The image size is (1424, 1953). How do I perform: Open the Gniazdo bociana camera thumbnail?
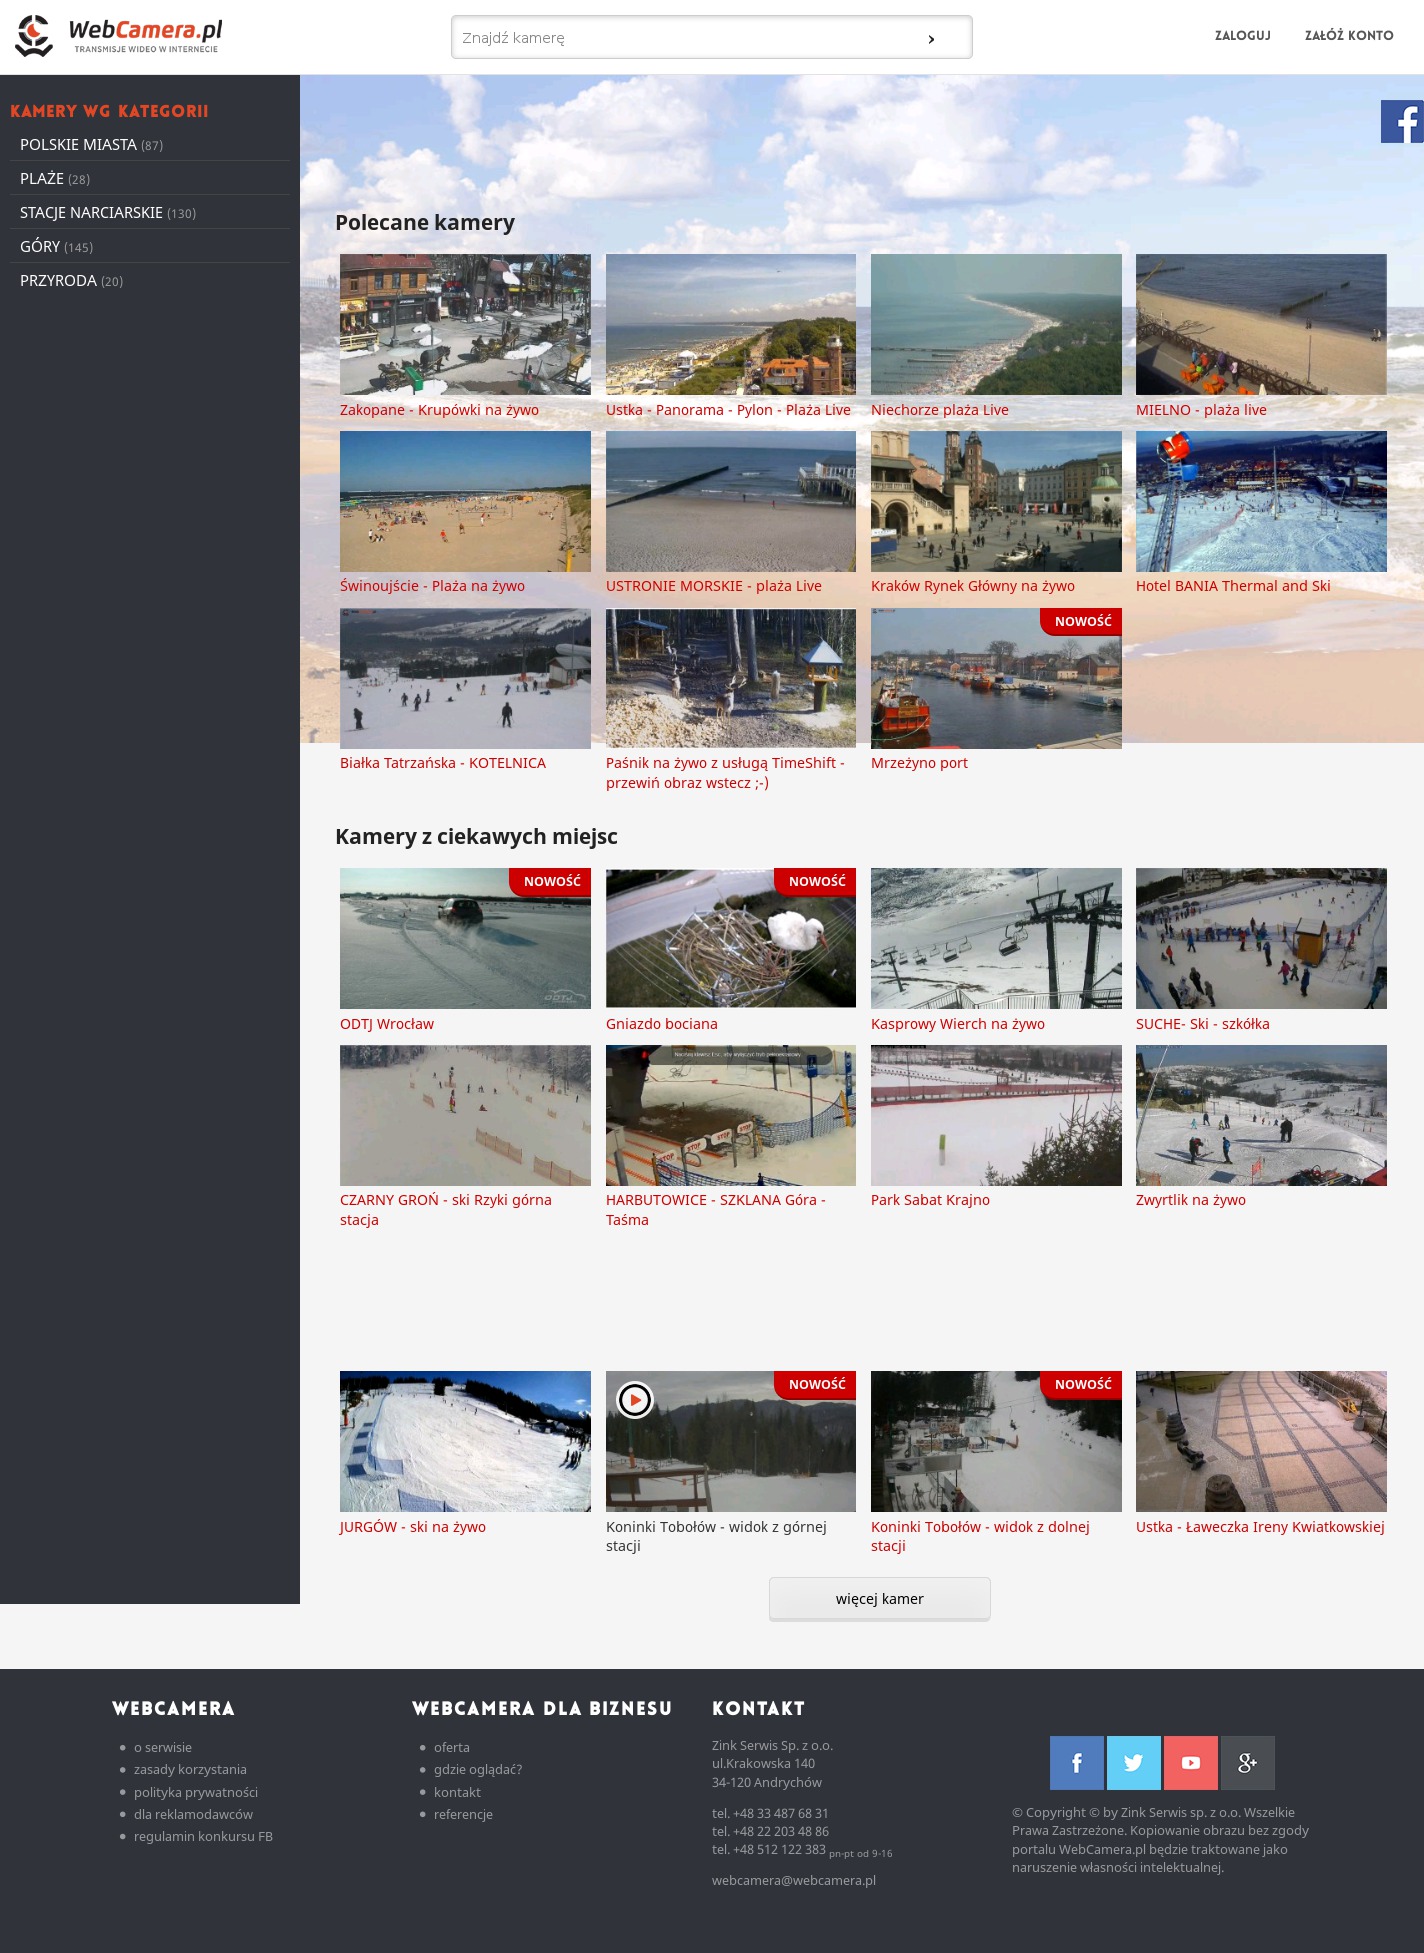tap(730, 938)
